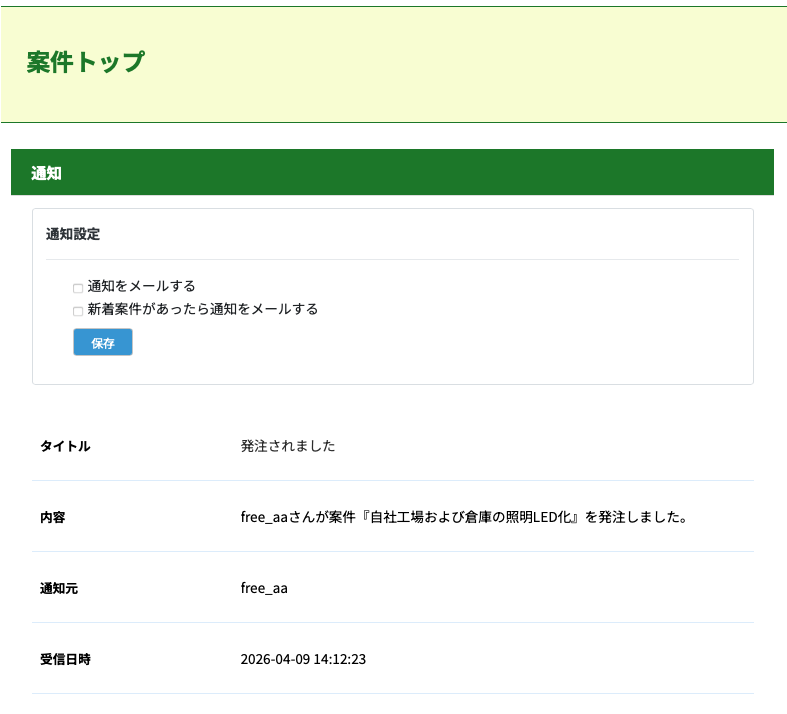Click the date 2026-04-09 in 受信日時

275,660
